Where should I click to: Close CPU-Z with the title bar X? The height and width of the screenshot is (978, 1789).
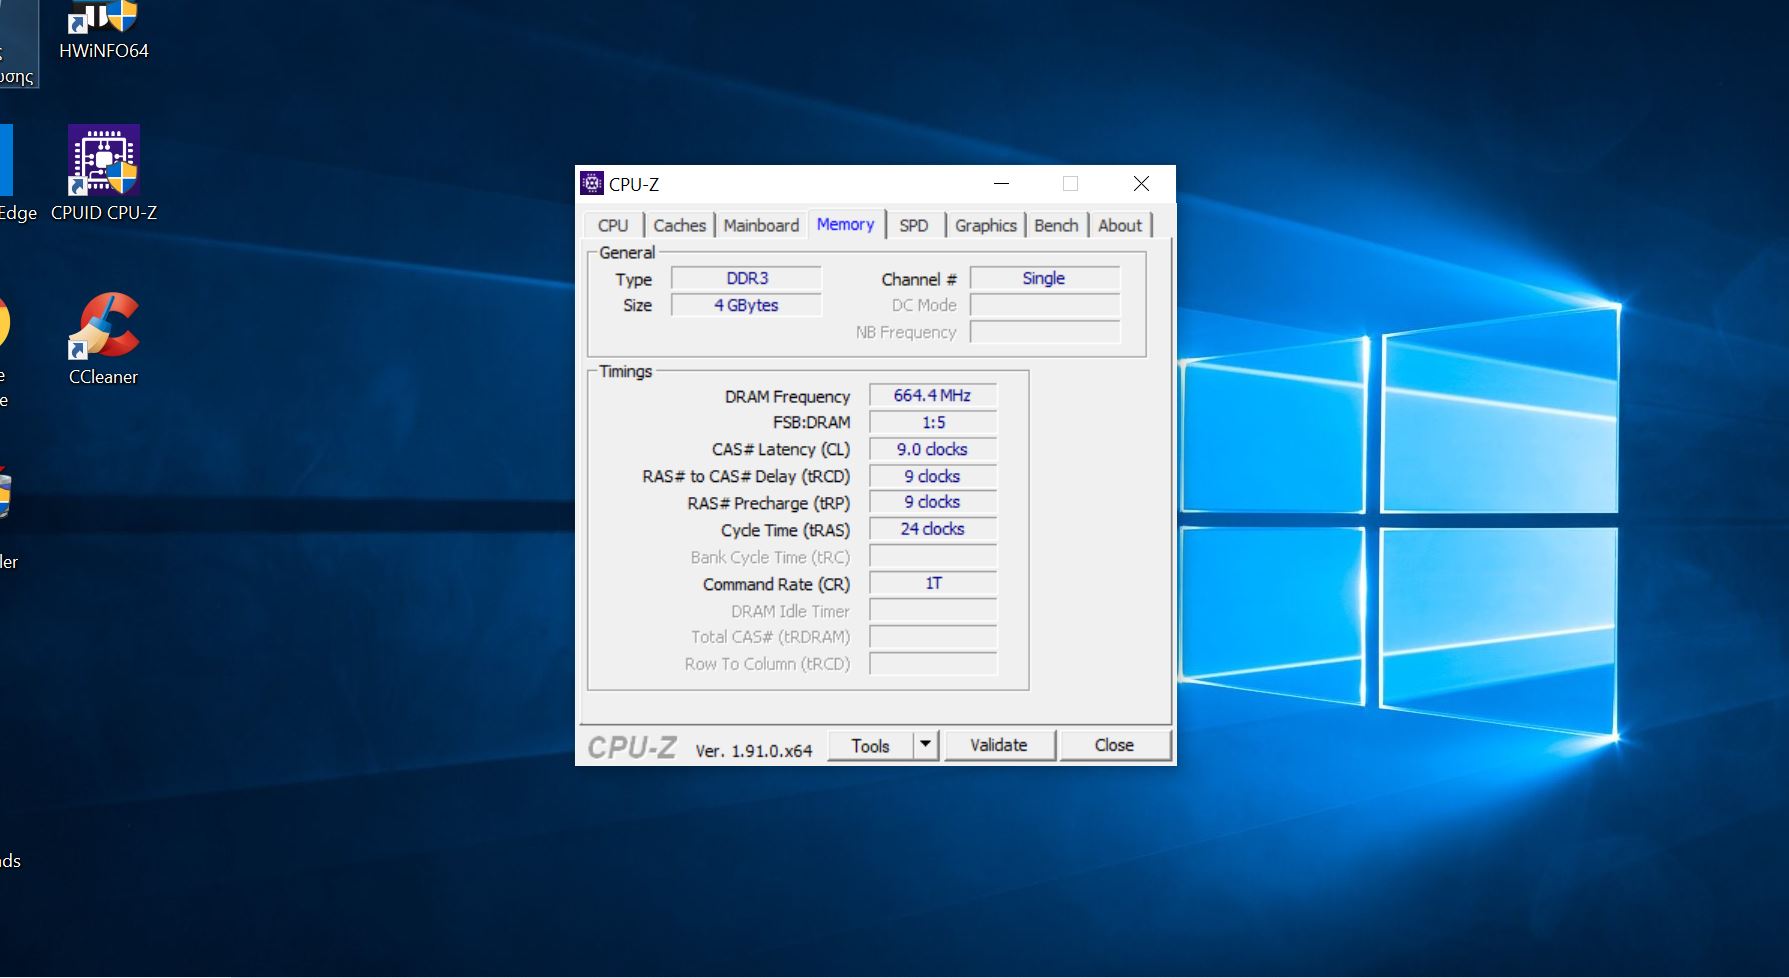tap(1141, 183)
